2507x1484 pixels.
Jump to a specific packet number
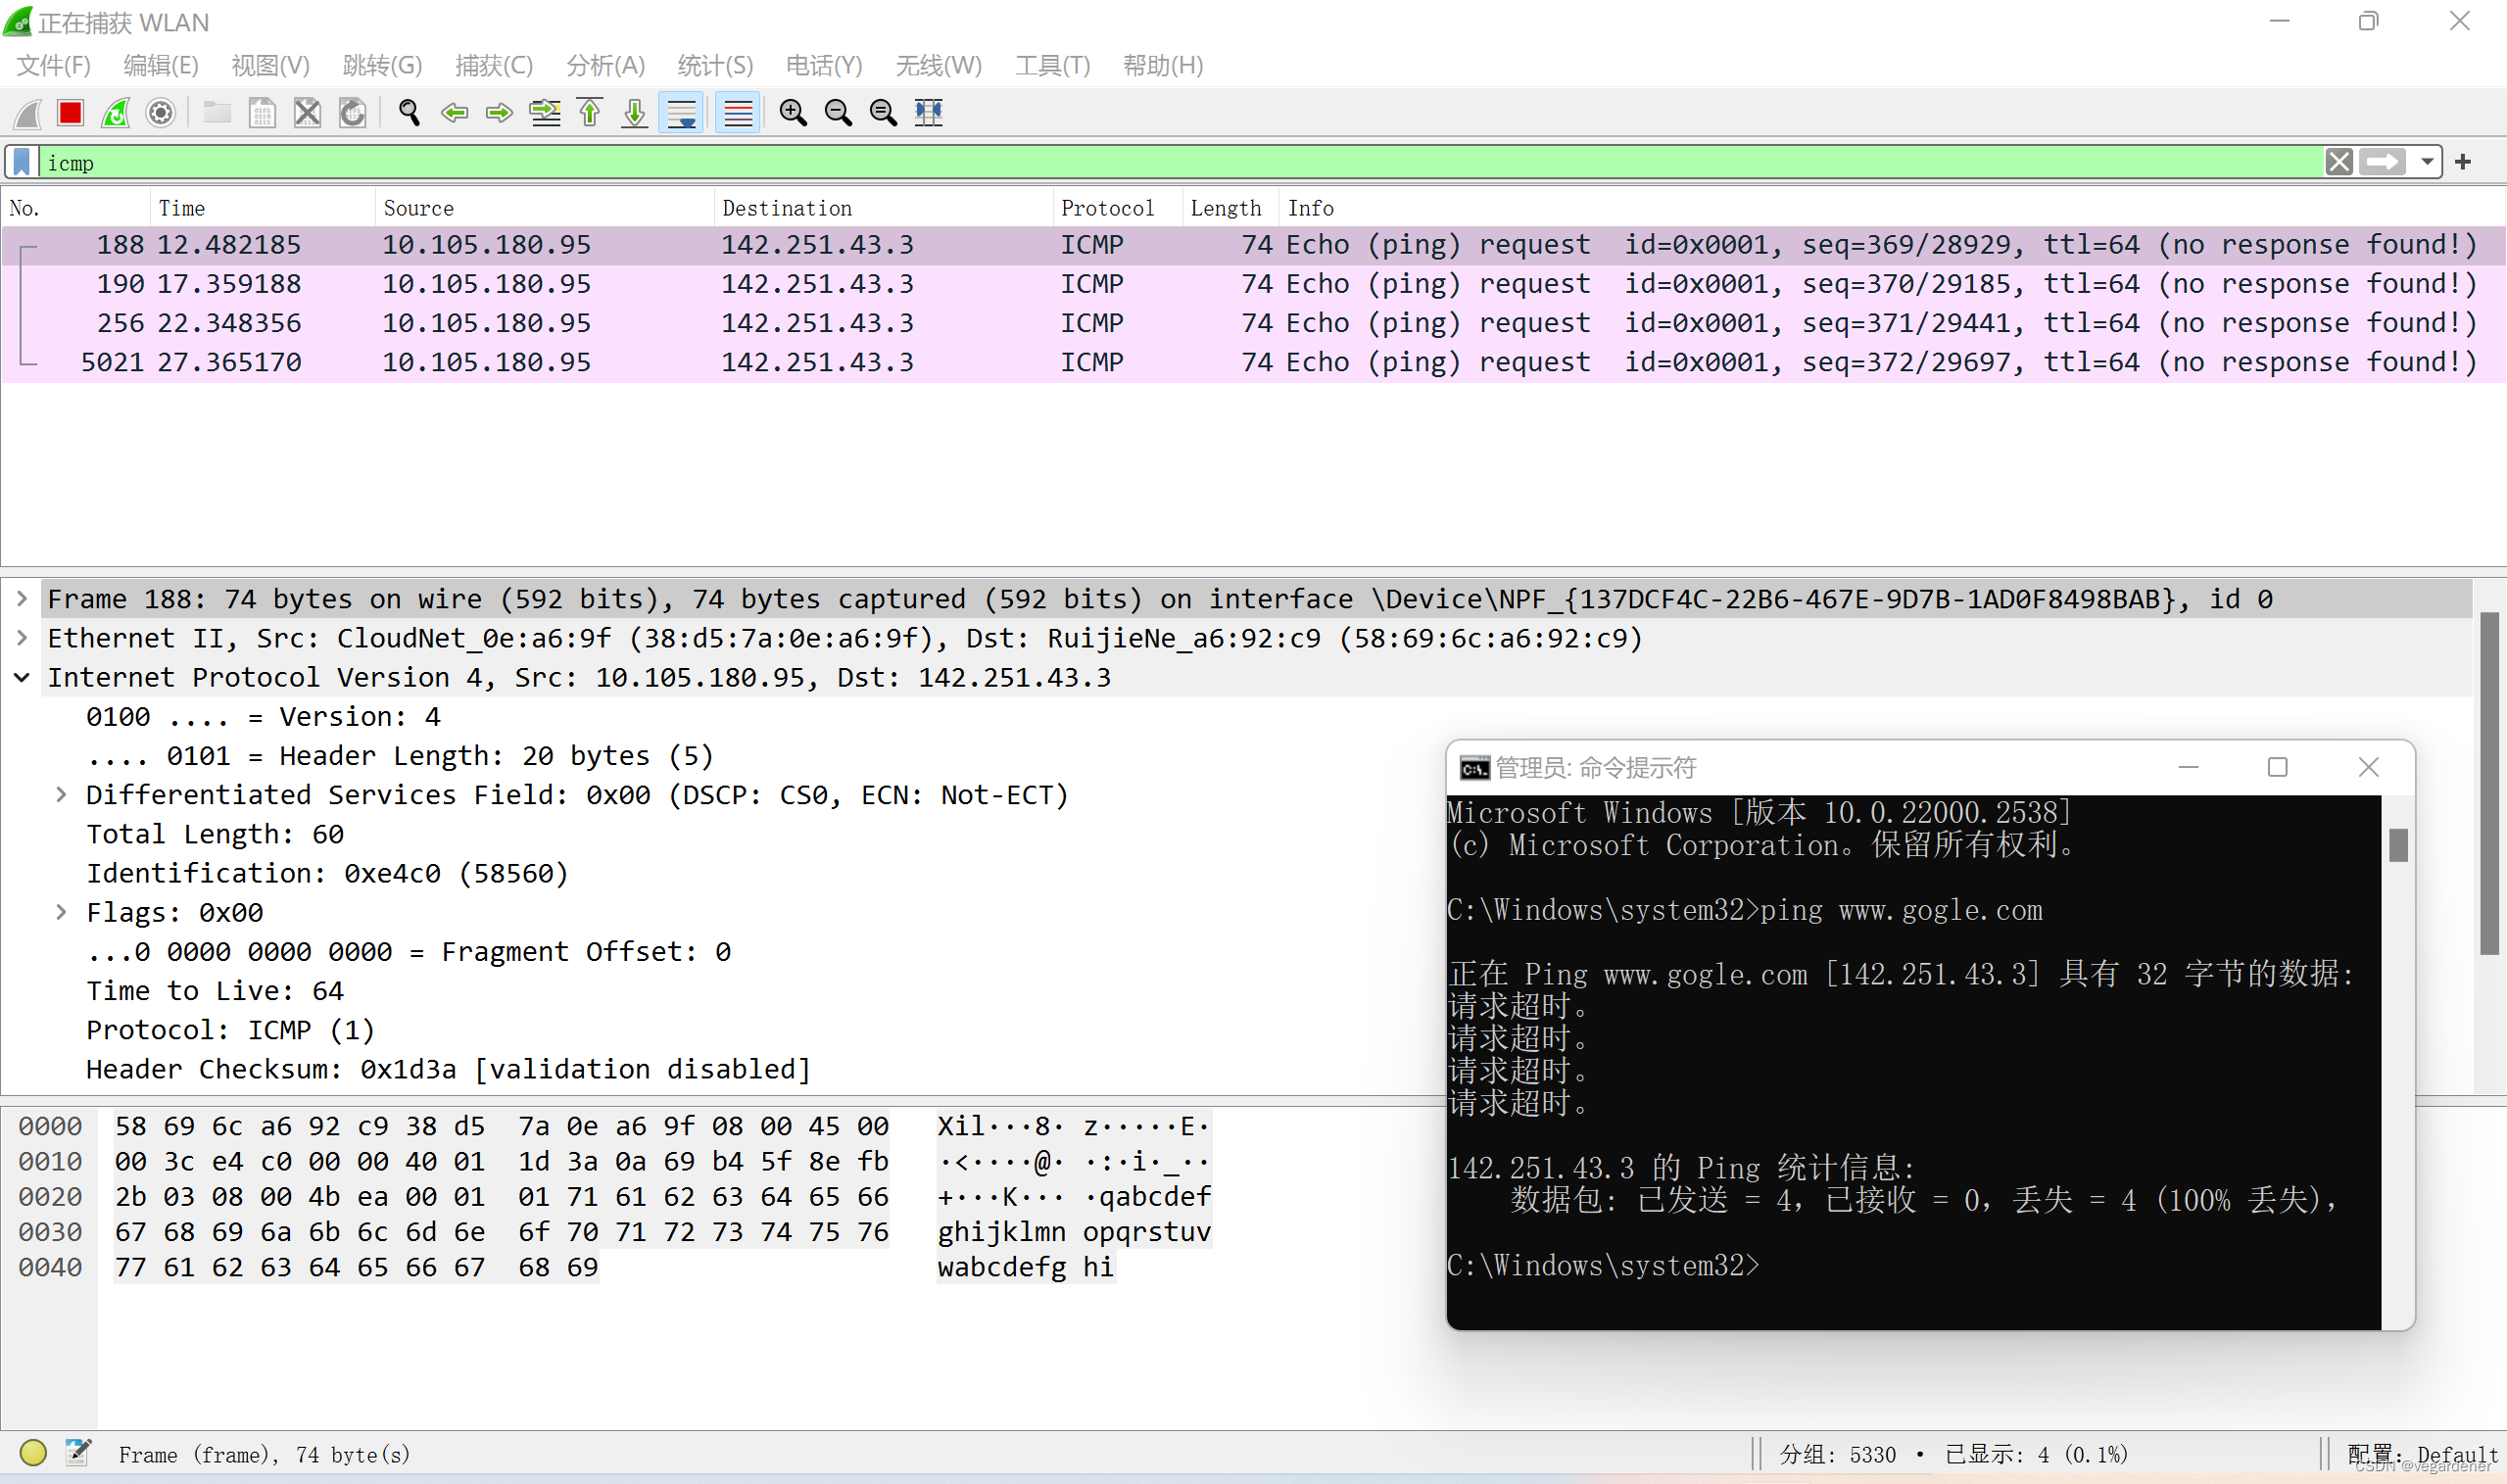(x=545, y=113)
